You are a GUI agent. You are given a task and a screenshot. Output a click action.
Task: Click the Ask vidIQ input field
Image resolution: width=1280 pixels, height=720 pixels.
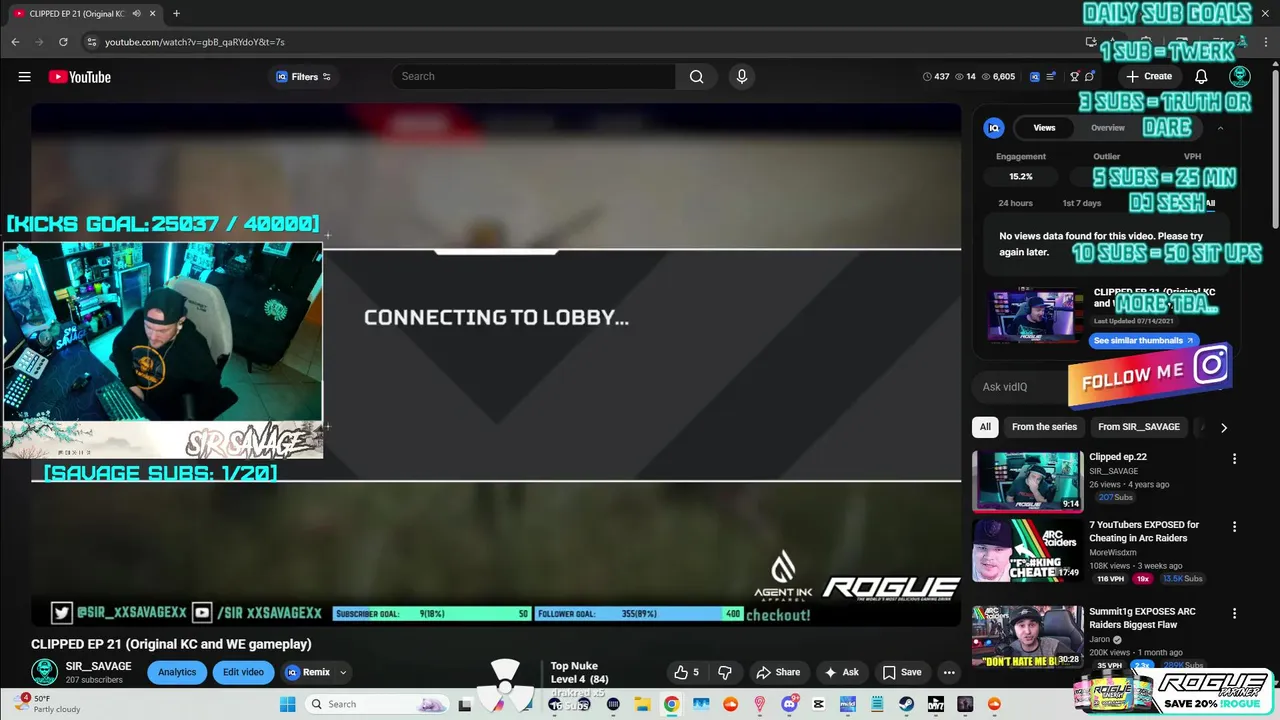[1020, 387]
